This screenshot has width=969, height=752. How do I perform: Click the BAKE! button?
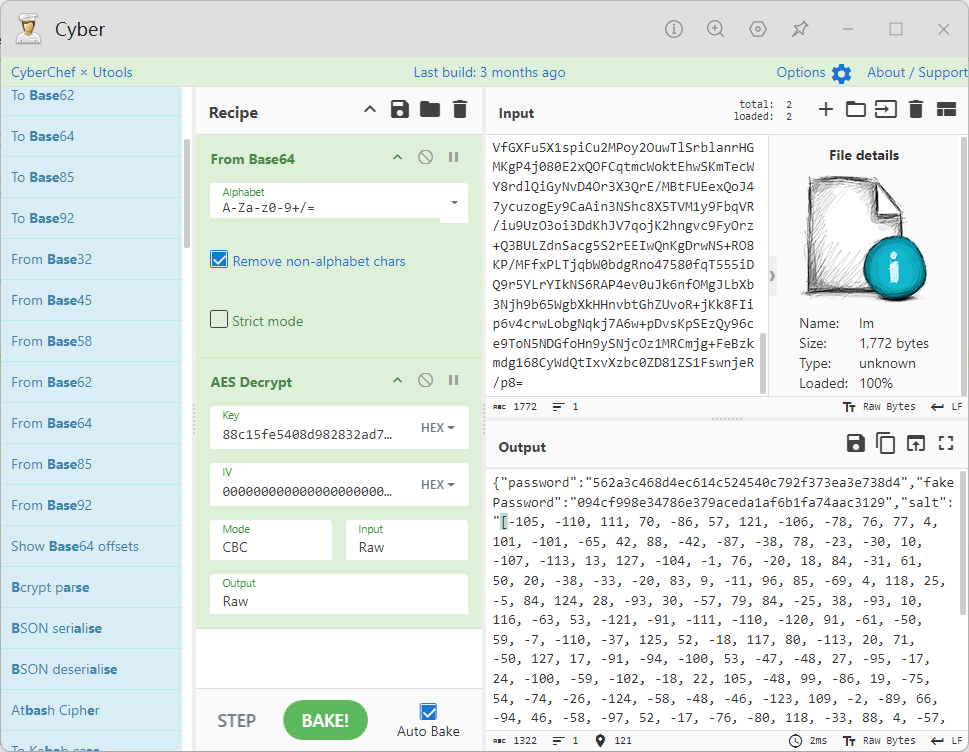click(325, 720)
